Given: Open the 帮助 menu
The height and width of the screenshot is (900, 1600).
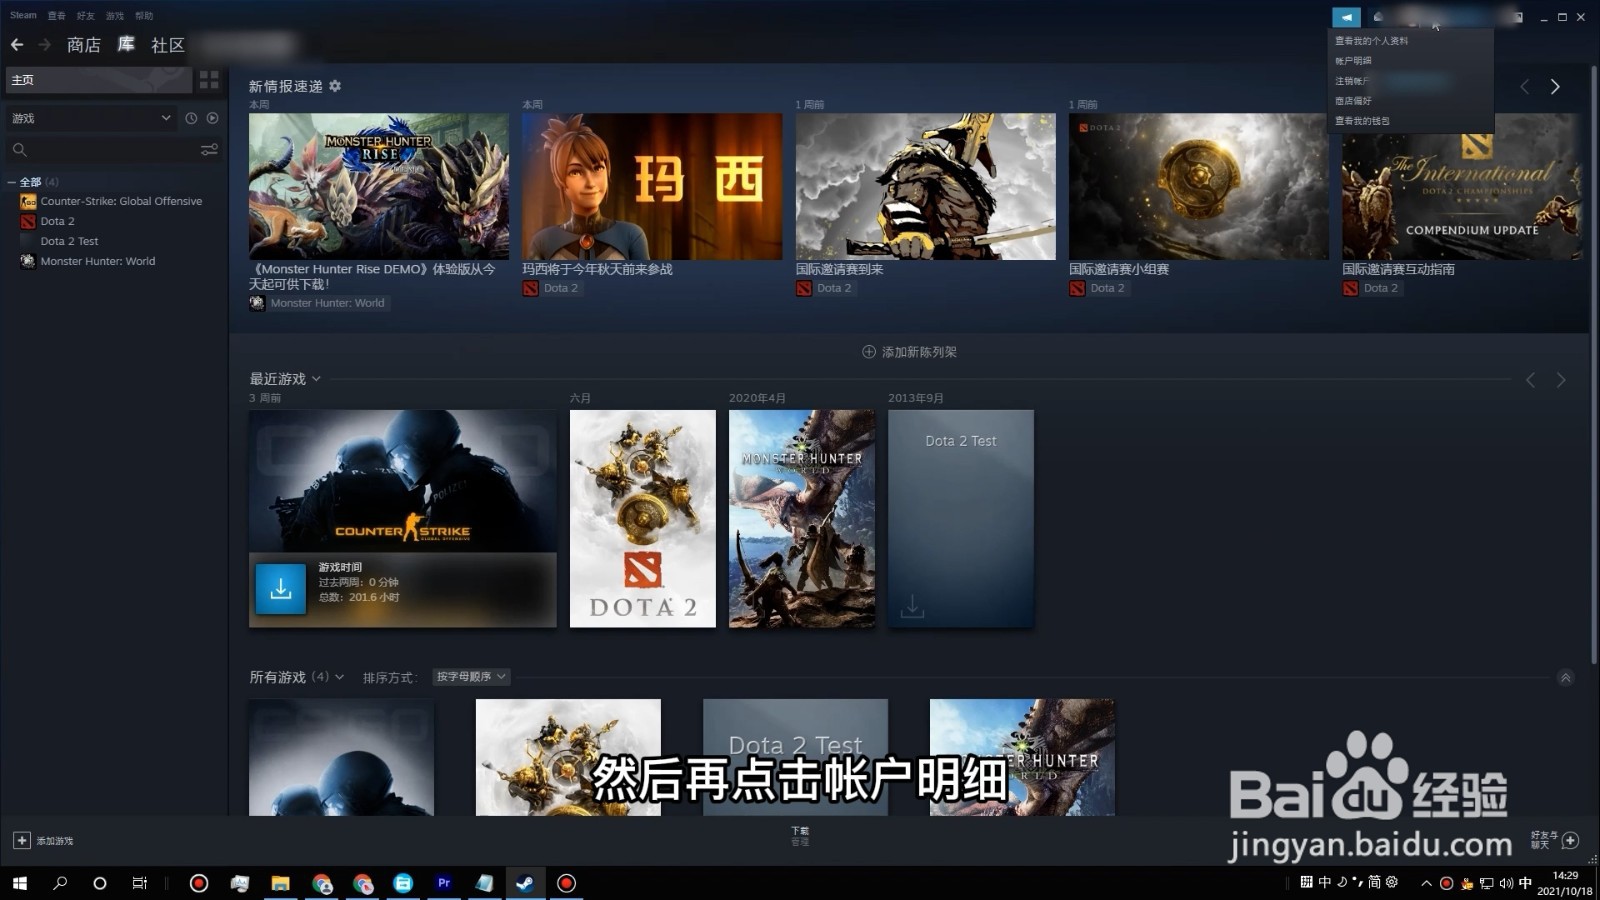Looking at the screenshot, I should (144, 15).
